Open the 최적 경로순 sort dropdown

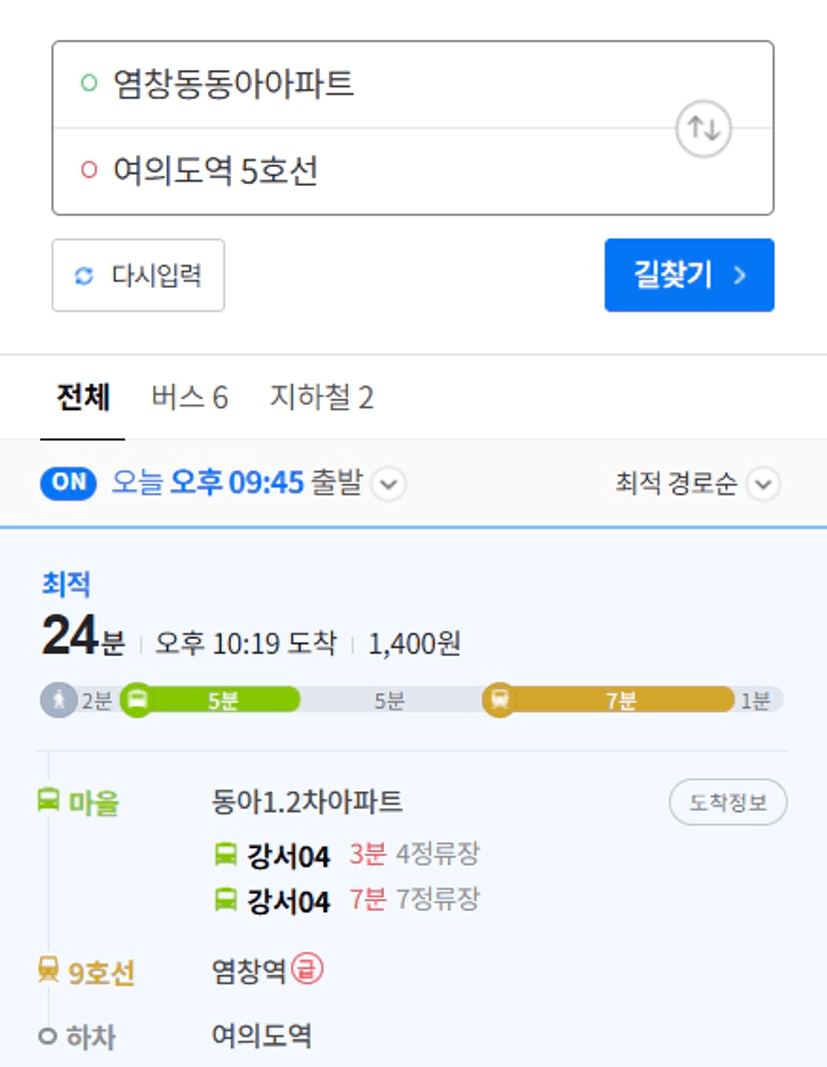(x=698, y=484)
